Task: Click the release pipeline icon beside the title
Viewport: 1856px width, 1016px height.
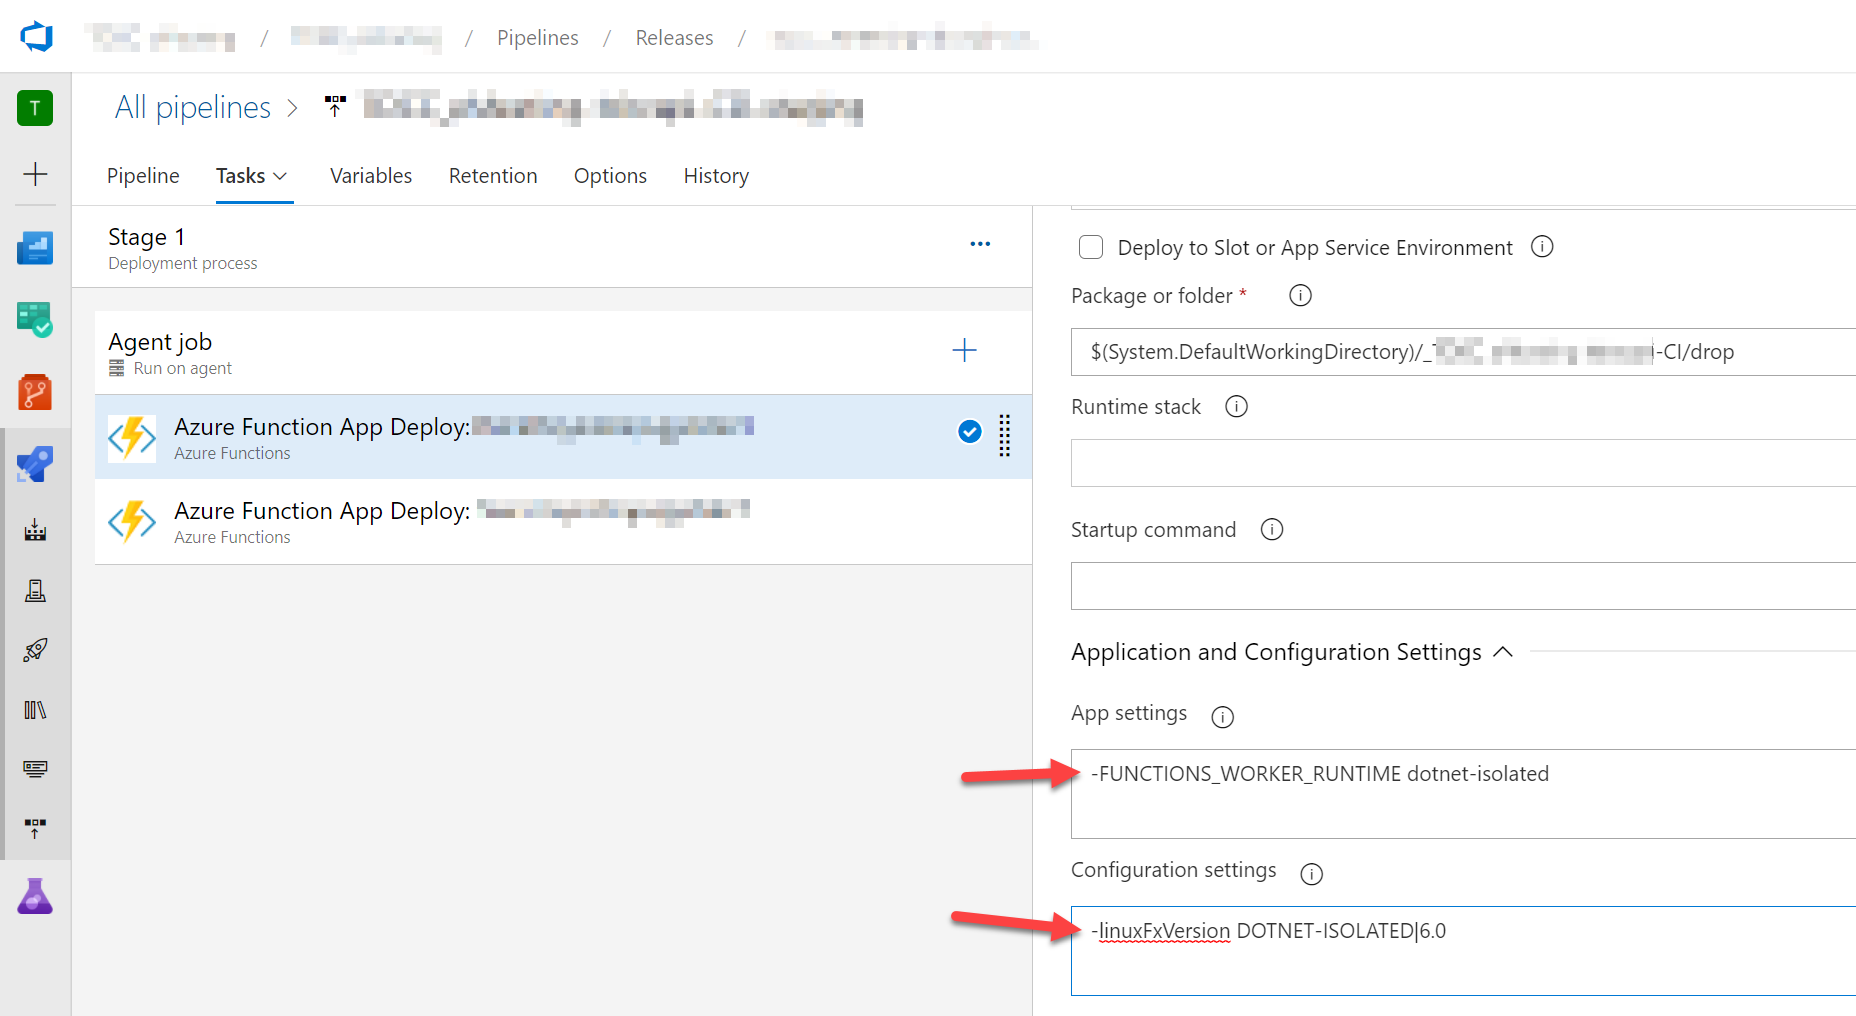Action: [x=335, y=106]
